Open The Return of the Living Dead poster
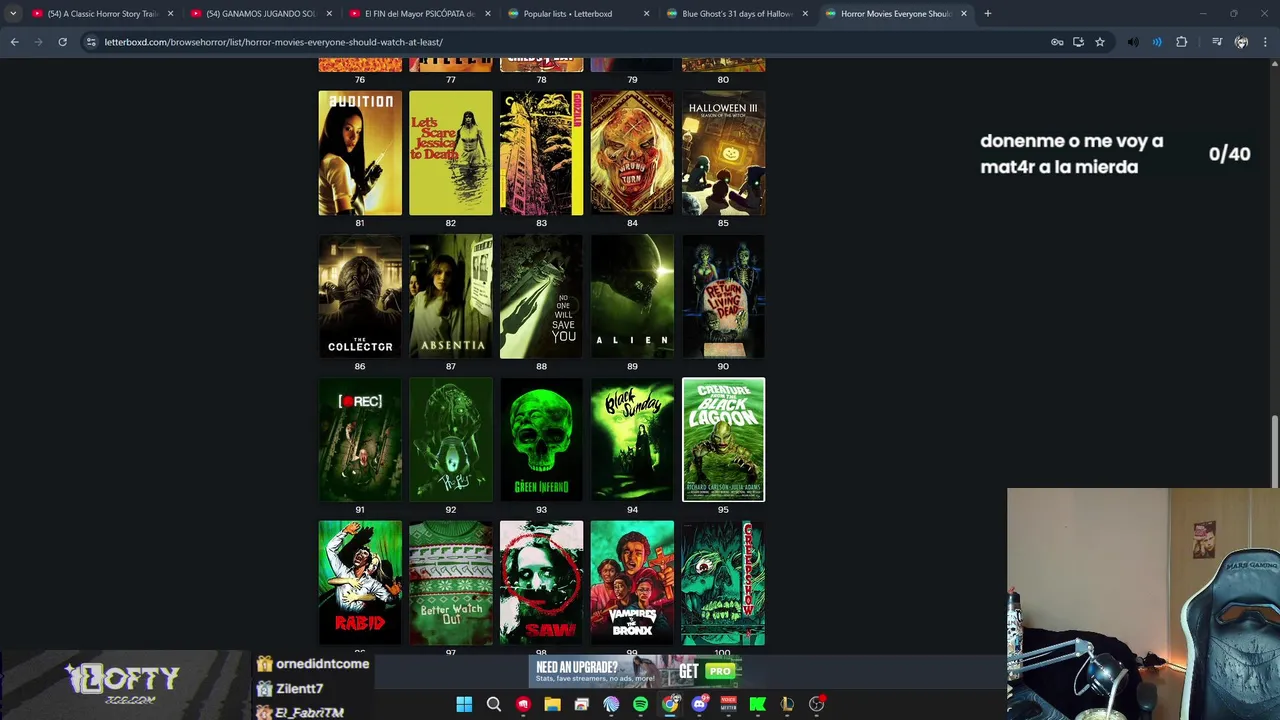 [723, 296]
